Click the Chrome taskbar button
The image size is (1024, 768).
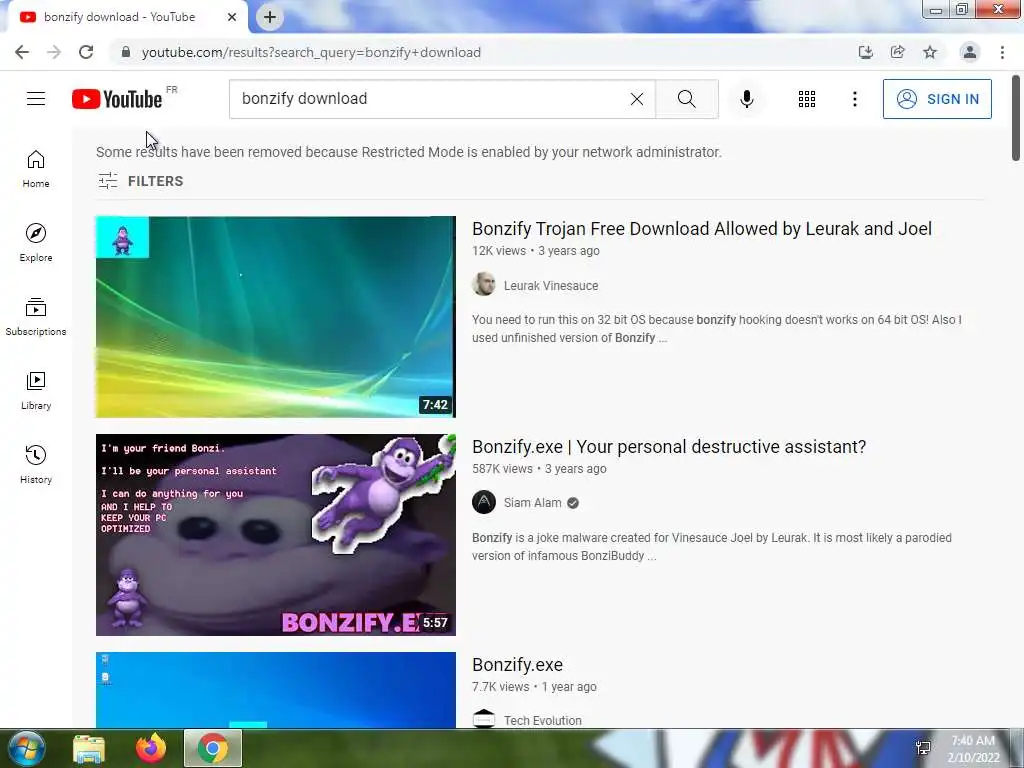(x=213, y=748)
